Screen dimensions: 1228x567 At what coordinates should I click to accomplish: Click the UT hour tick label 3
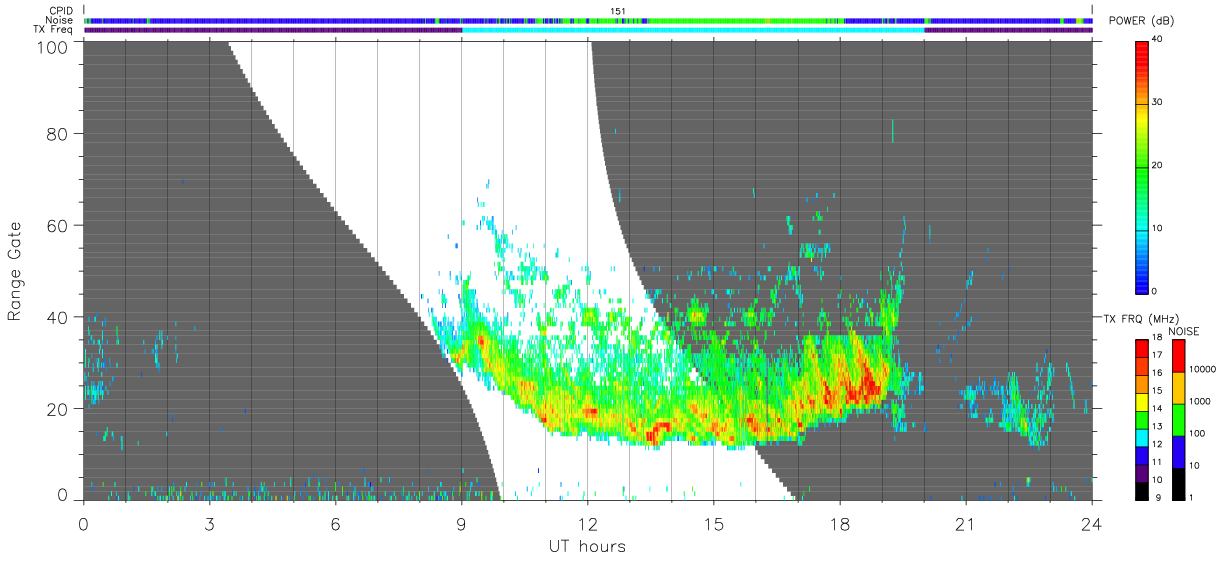point(209,523)
